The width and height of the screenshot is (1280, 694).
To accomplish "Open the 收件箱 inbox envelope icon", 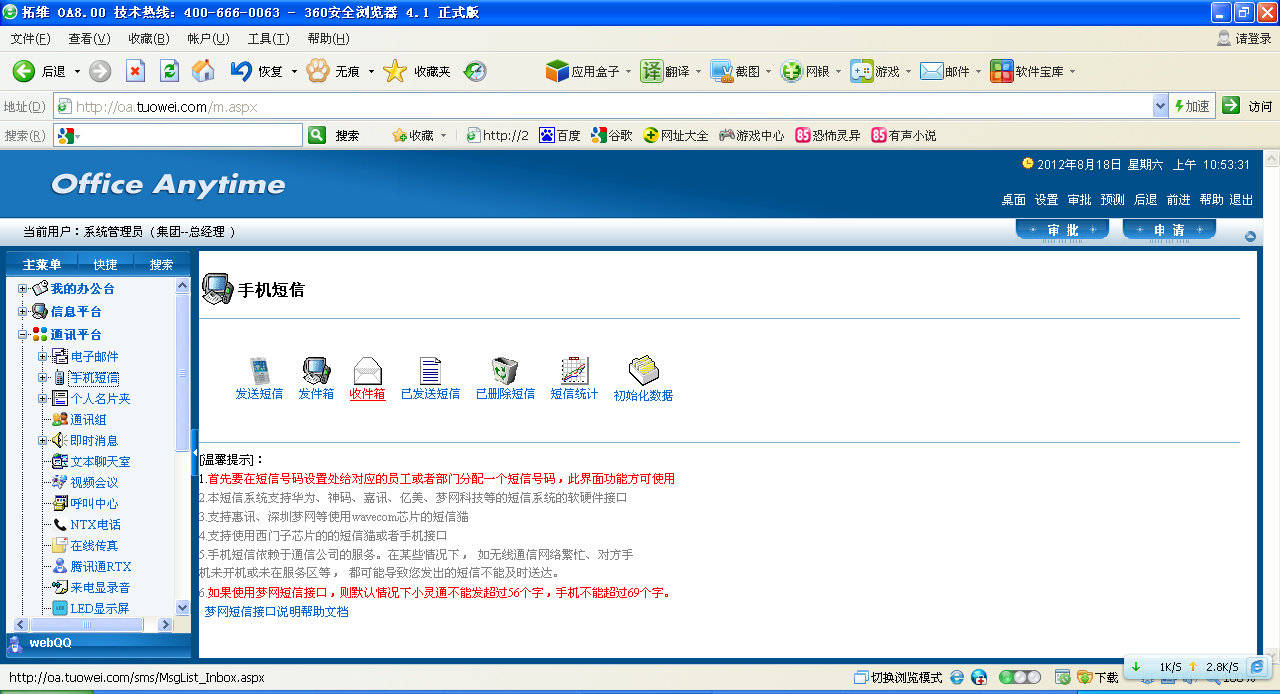I will pyautogui.click(x=368, y=371).
